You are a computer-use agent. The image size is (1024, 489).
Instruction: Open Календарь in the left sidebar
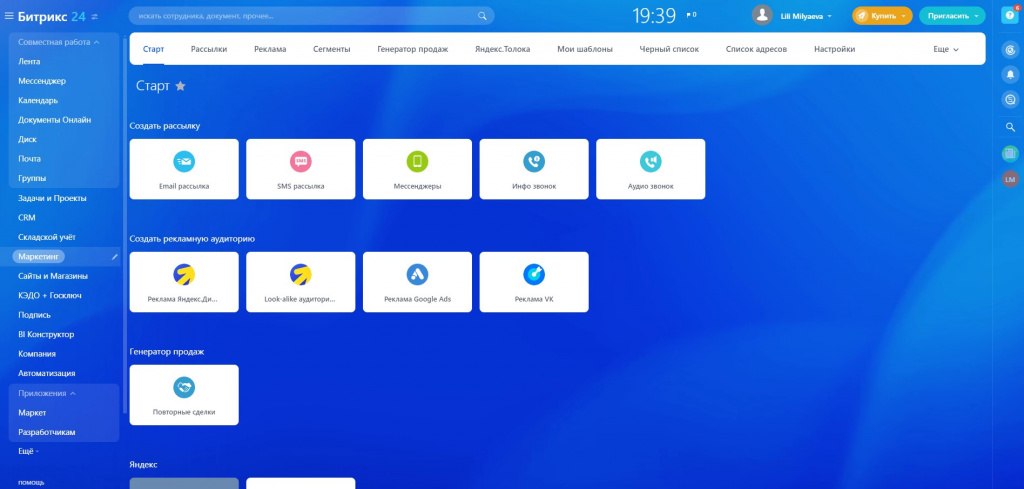click(38, 101)
